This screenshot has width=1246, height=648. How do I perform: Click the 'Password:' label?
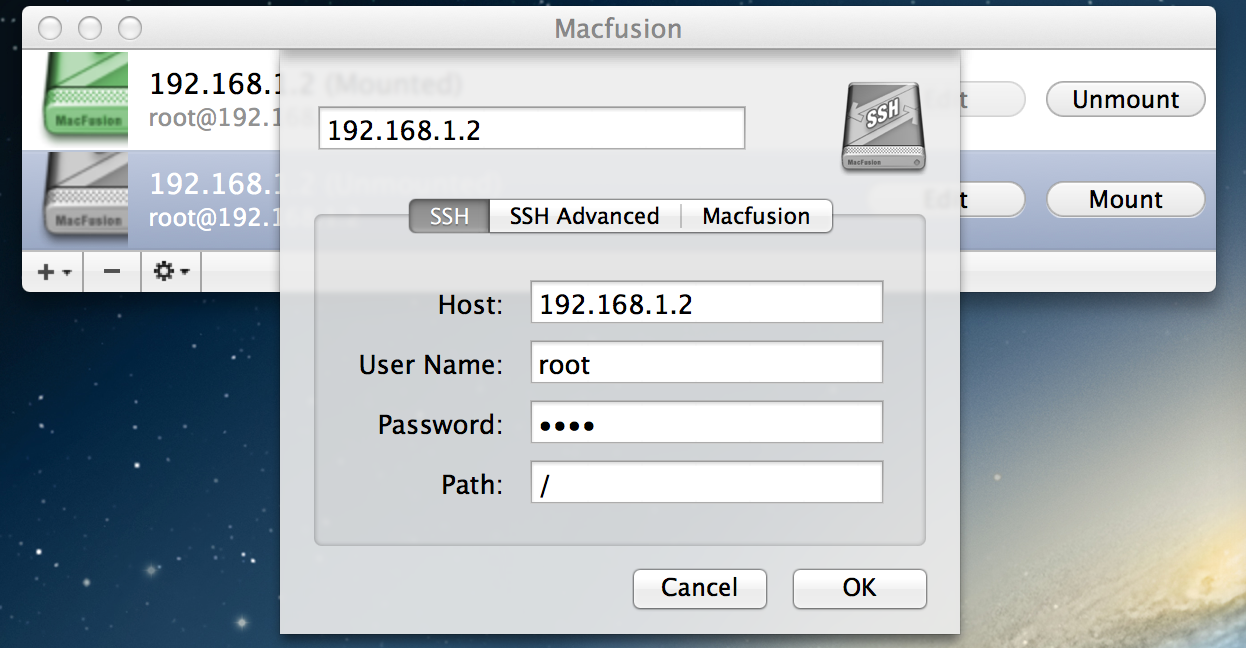pyautogui.click(x=441, y=425)
